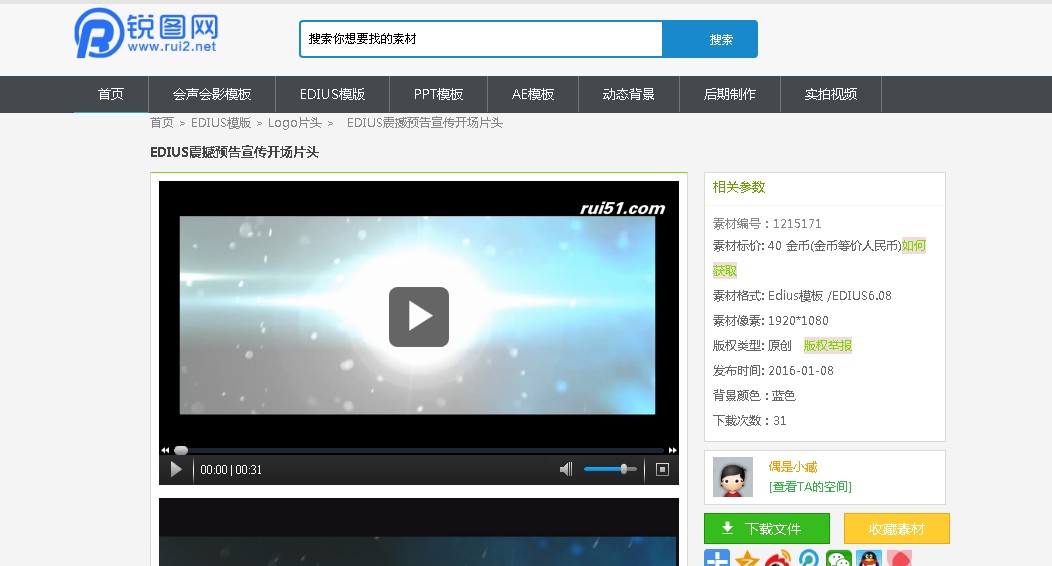
Task: Click the yellow 收藏素材 button
Action: pyautogui.click(x=897, y=528)
